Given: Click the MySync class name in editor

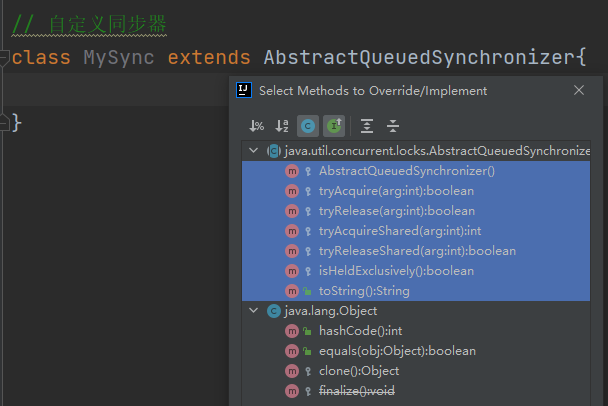Looking at the screenshot, I should 119,58.
